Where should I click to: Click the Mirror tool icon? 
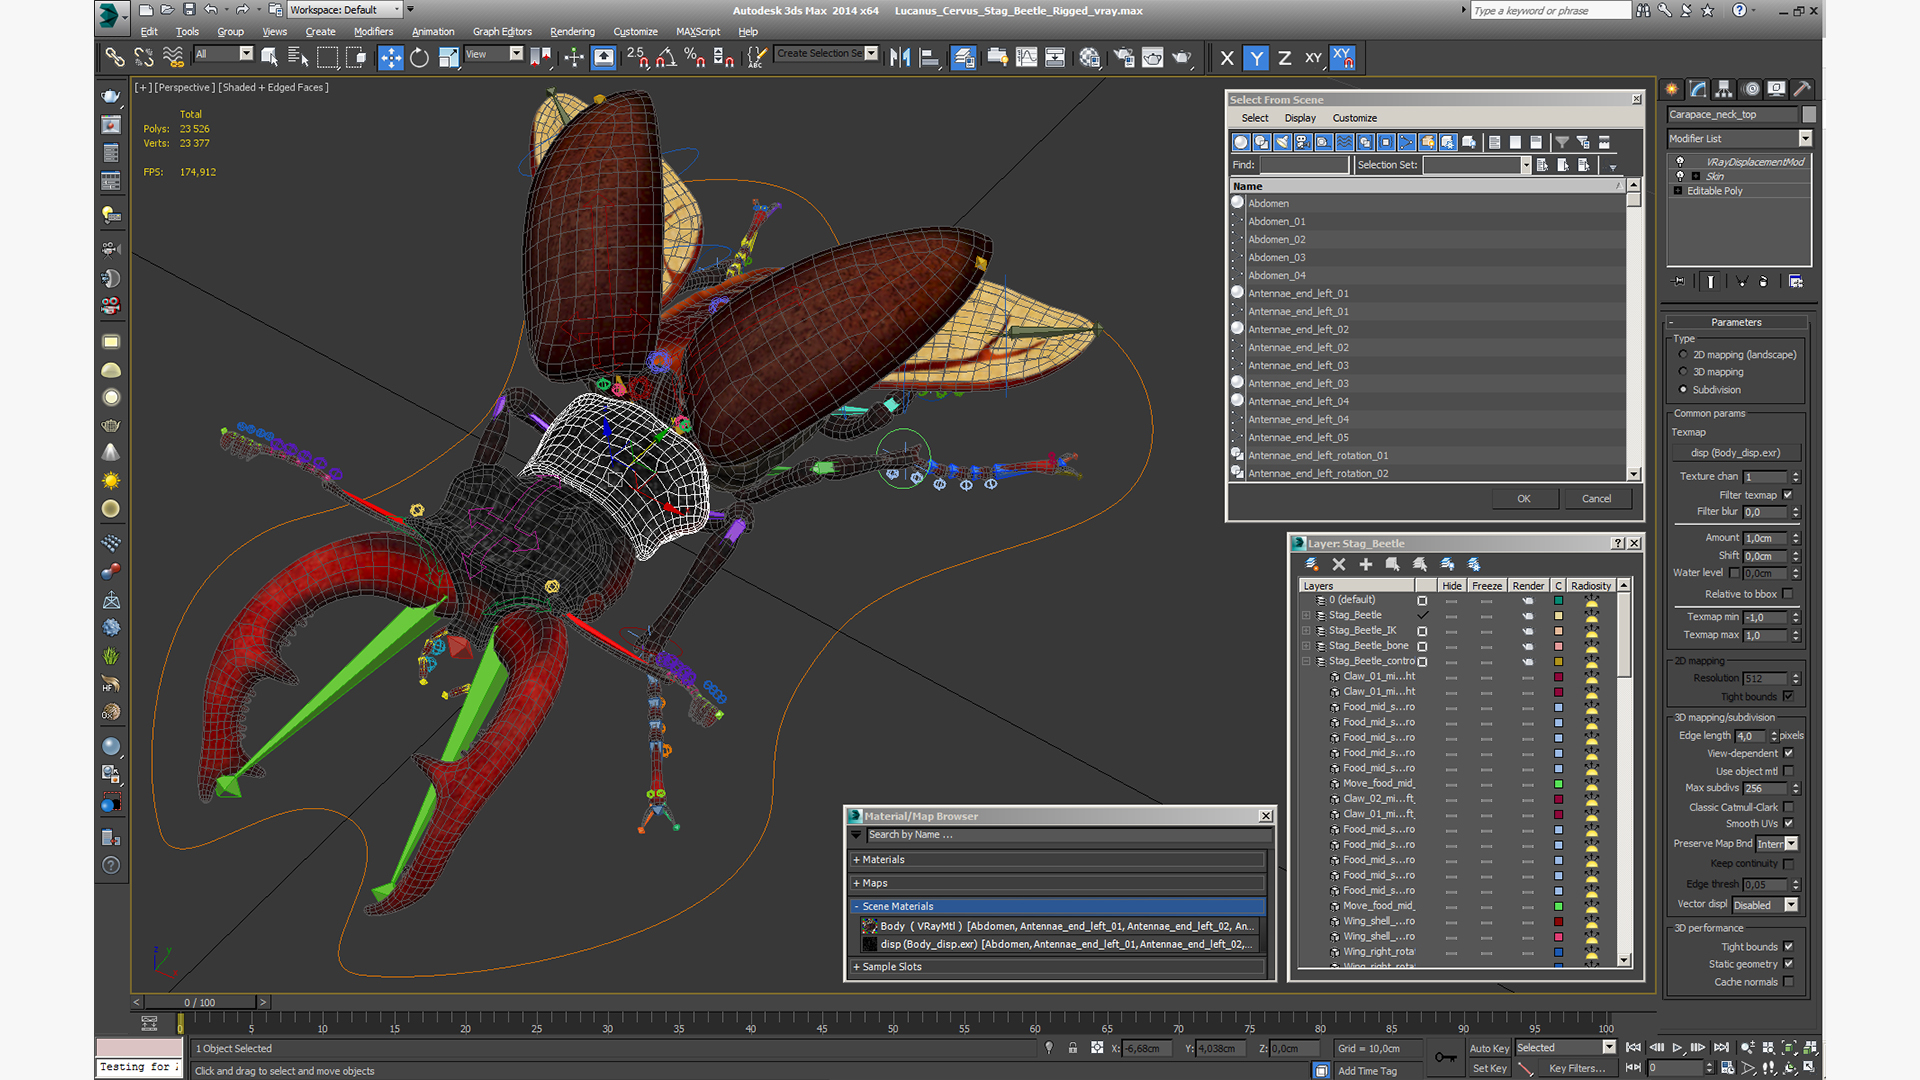point(900,57)
